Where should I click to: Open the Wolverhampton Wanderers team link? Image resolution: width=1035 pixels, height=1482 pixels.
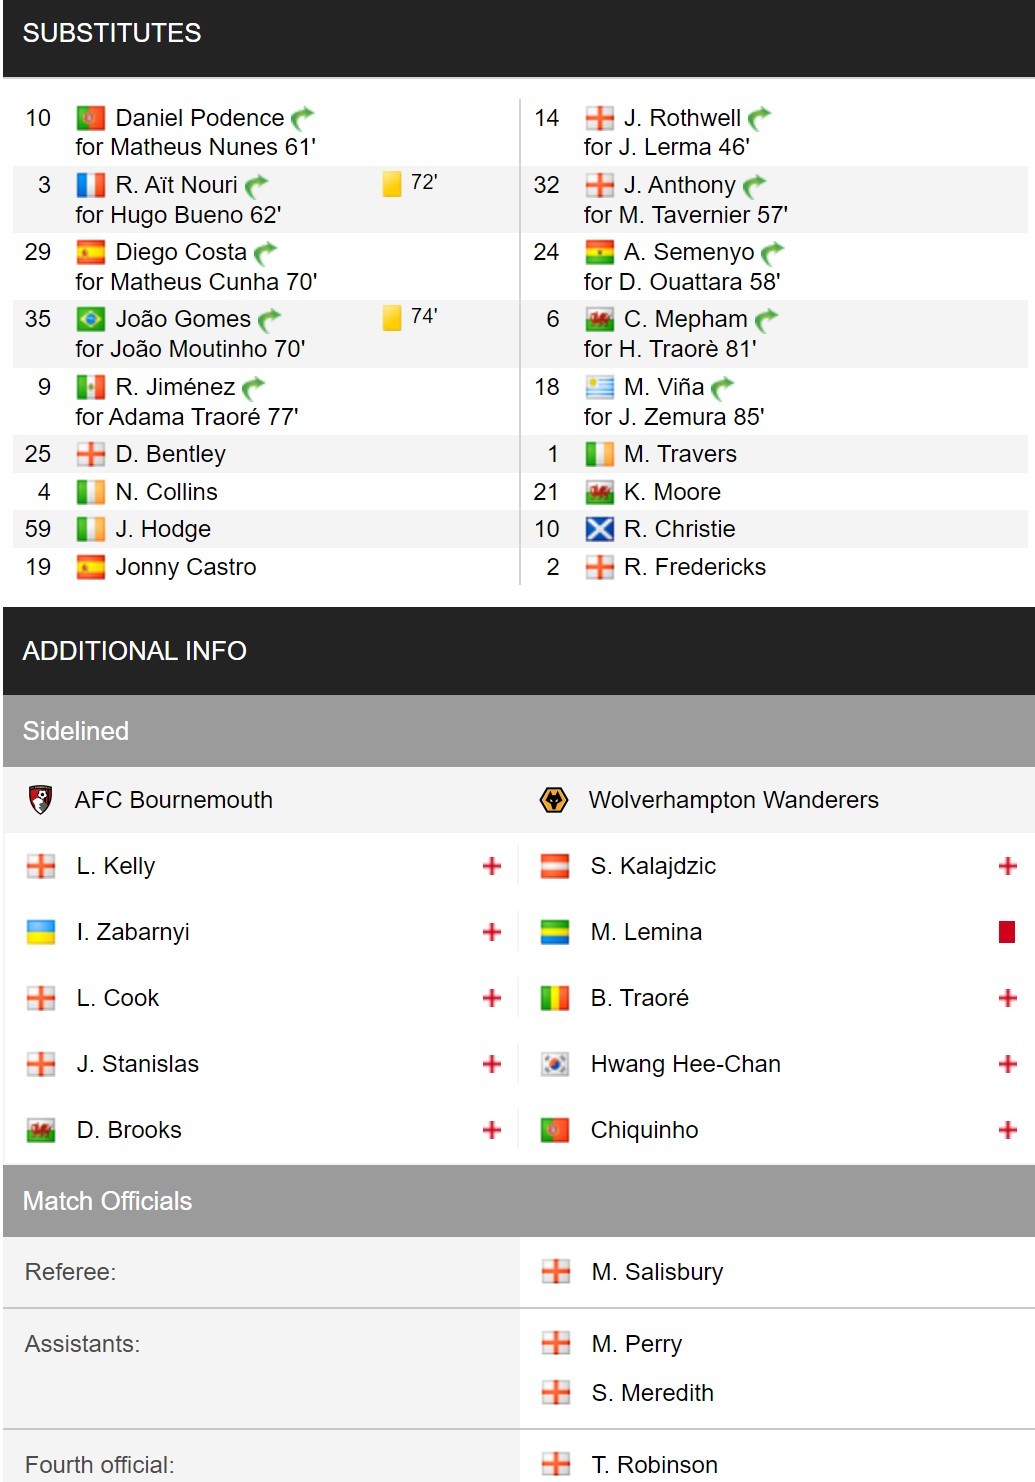pyautogui.click(x=733, y=800)
